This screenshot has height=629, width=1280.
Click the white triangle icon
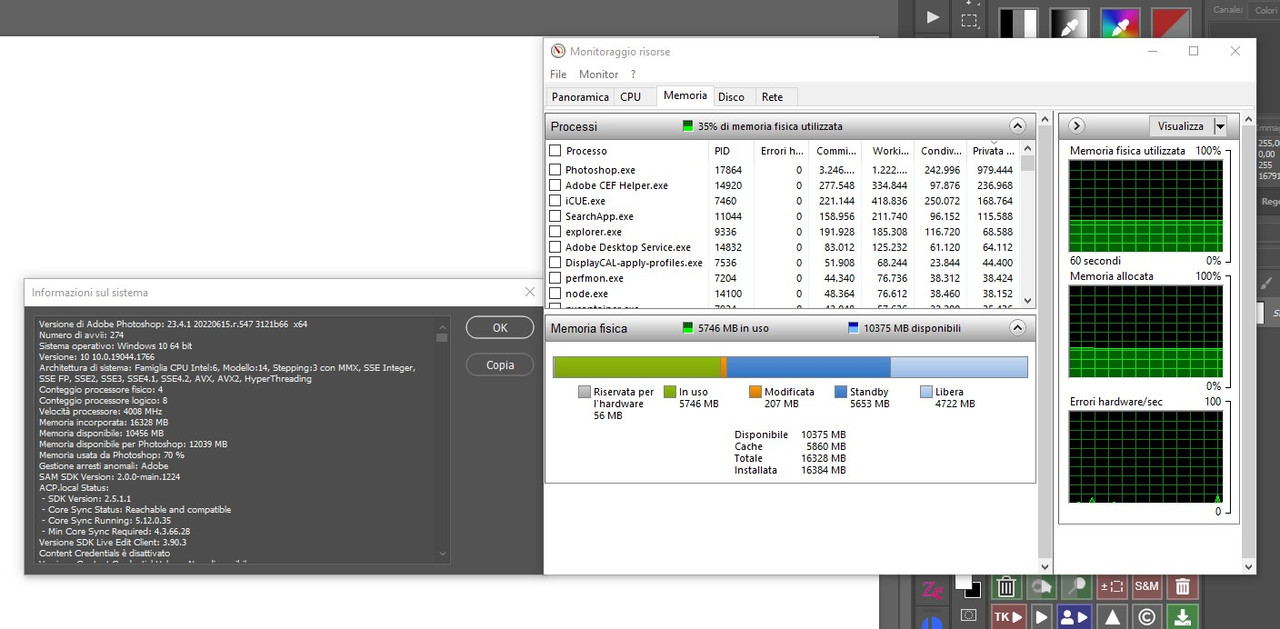click(x=1112, y=617)
